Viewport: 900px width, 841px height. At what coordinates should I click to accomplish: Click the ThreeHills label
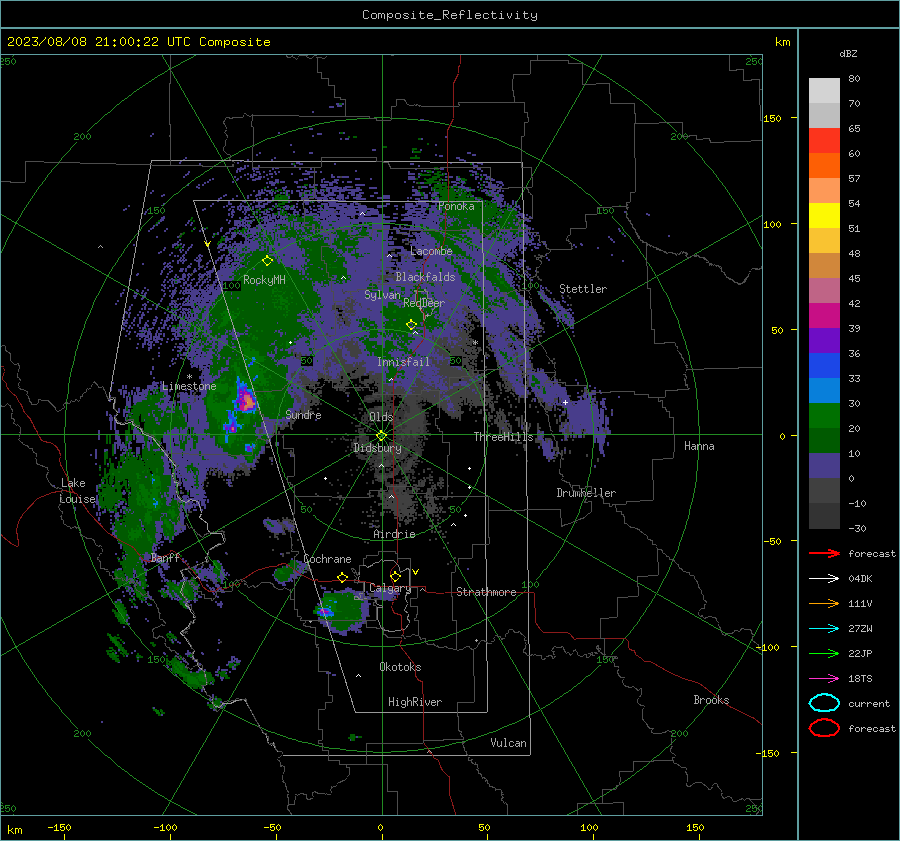tap(503, 437)
